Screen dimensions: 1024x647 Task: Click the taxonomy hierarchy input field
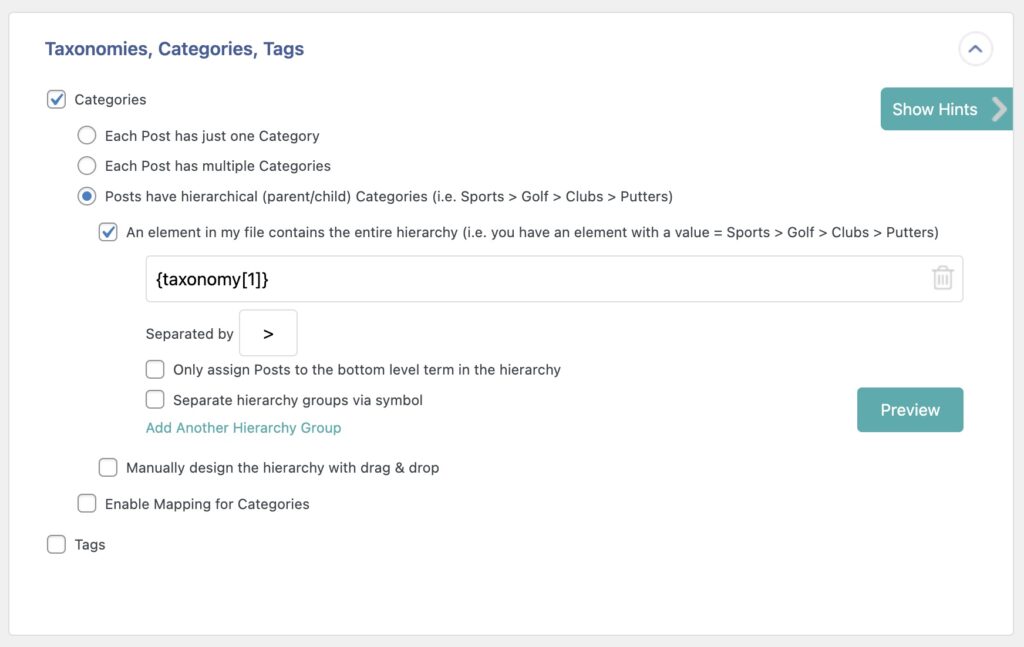(x=500, y=278)
